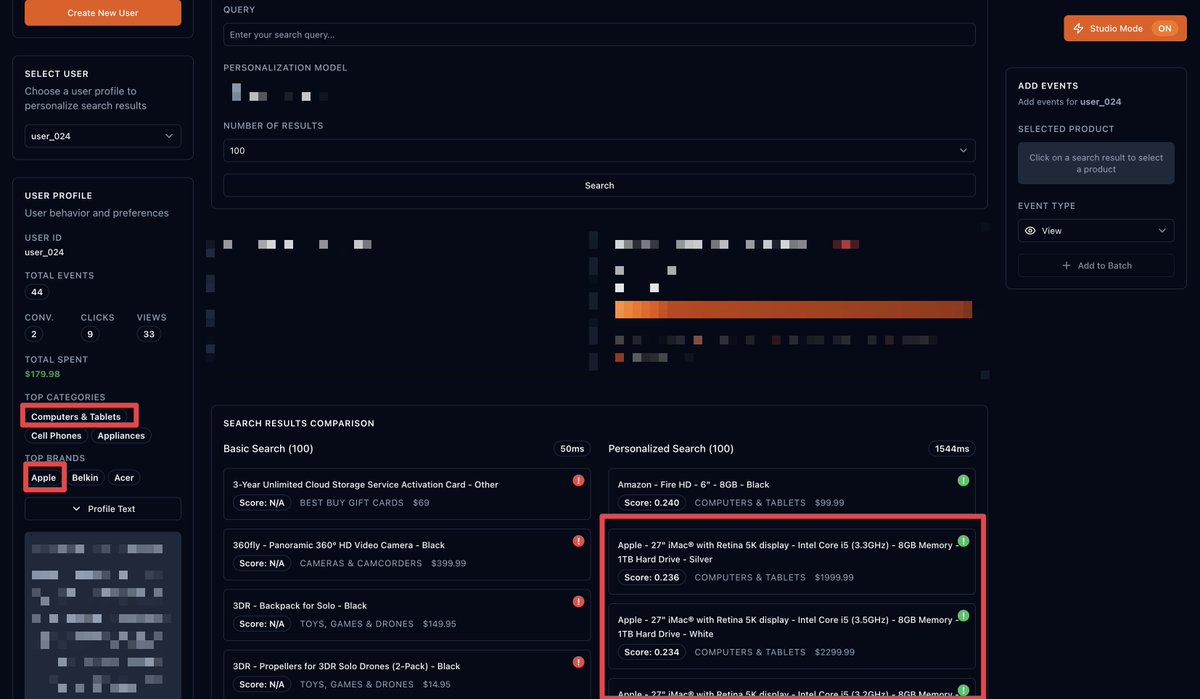The image size is (1200, 699).
Task: Click green indicator icon on Amazon Fire HD result
Action: (963, 481)
